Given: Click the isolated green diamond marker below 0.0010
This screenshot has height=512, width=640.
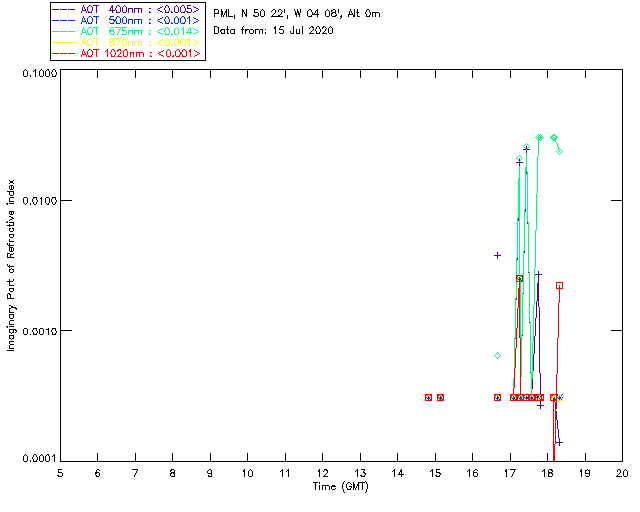Looking at the screenshot, I should pyautogui.click(x=497, y=356).
